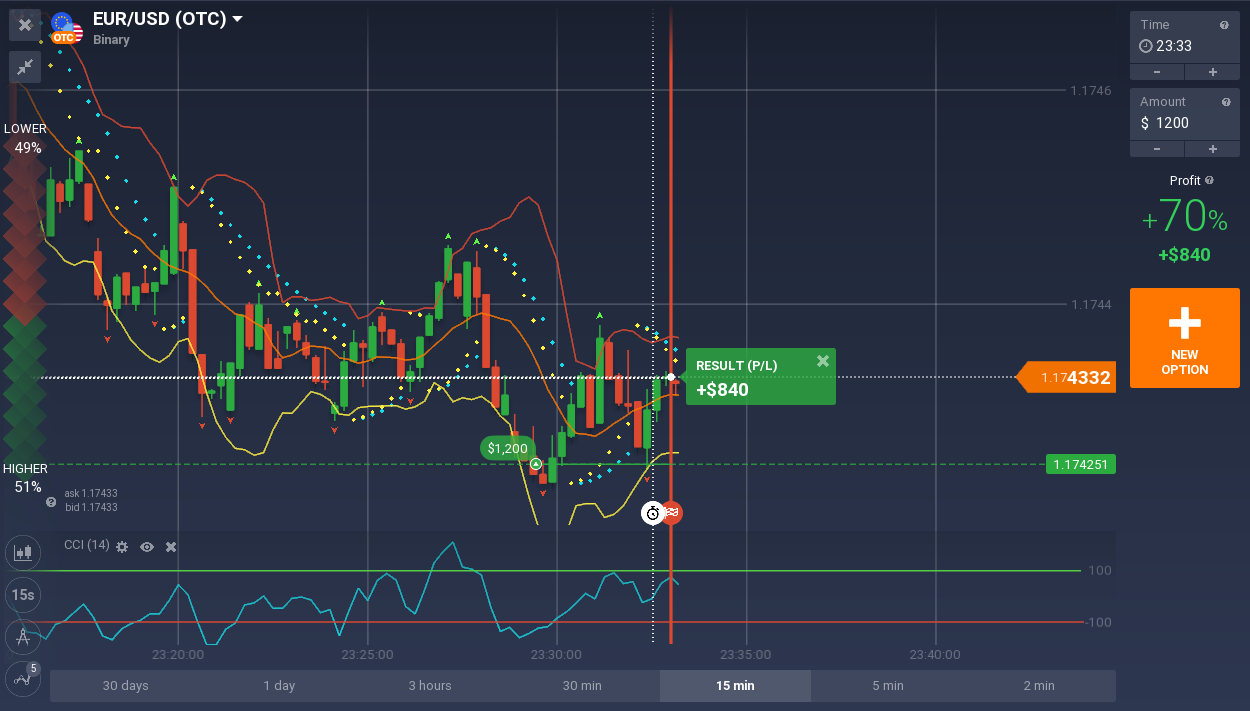Open the ask/bid help question mark
Viewport: 1250px width, 711px height.
pos(51,502)
